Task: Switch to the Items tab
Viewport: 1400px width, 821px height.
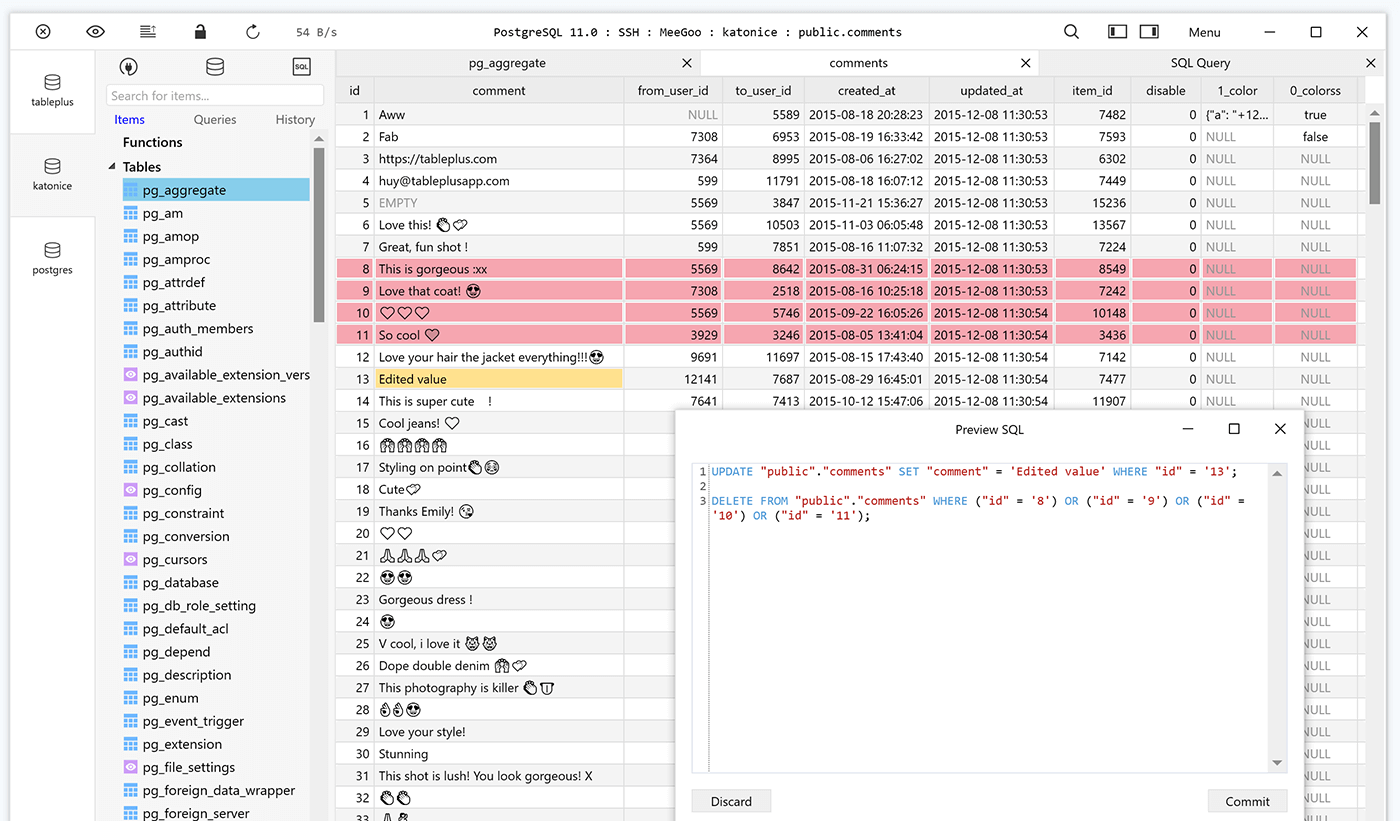Action: [x=130, y=120]
